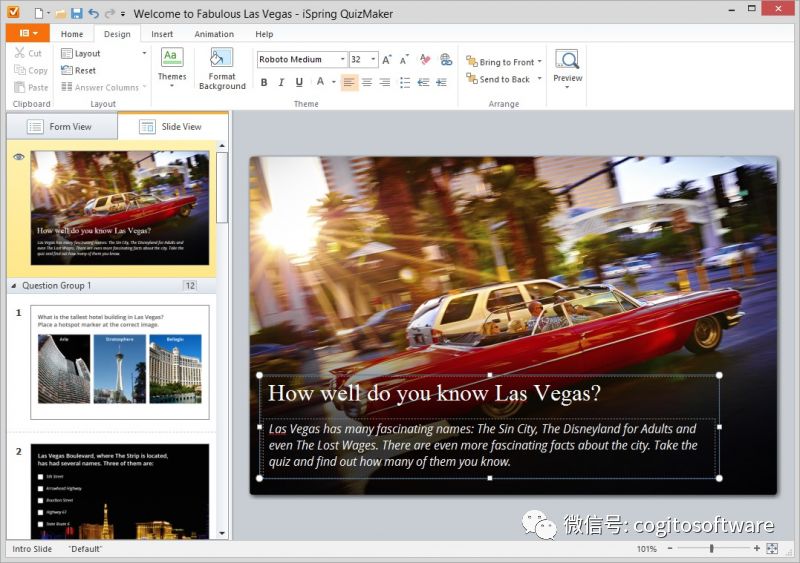The width and height of the screenshot is (800, 563).
Task: Decrease font size
Action: 405,60
